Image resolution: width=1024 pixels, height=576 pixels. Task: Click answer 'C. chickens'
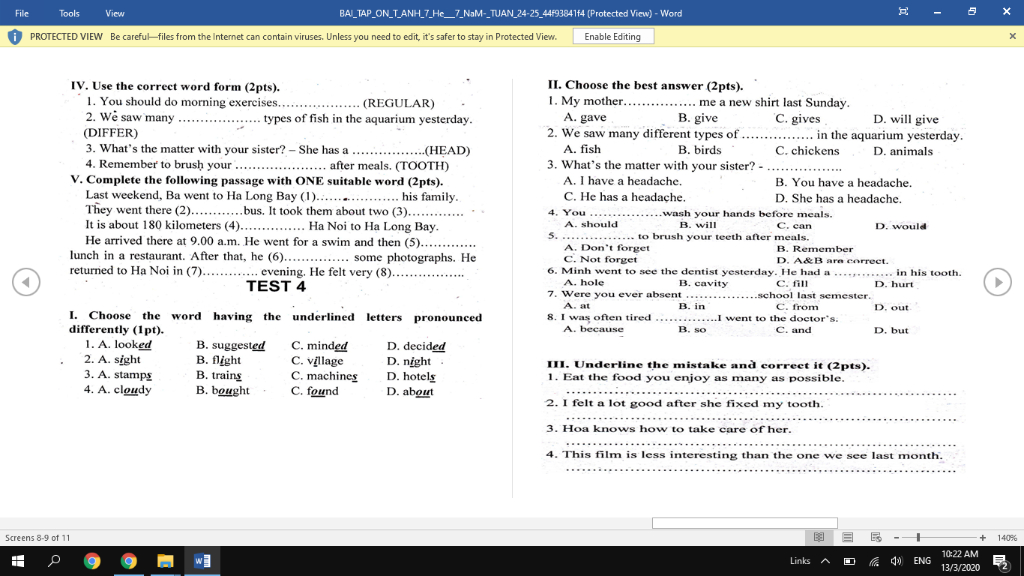click(x=807, y=151)
